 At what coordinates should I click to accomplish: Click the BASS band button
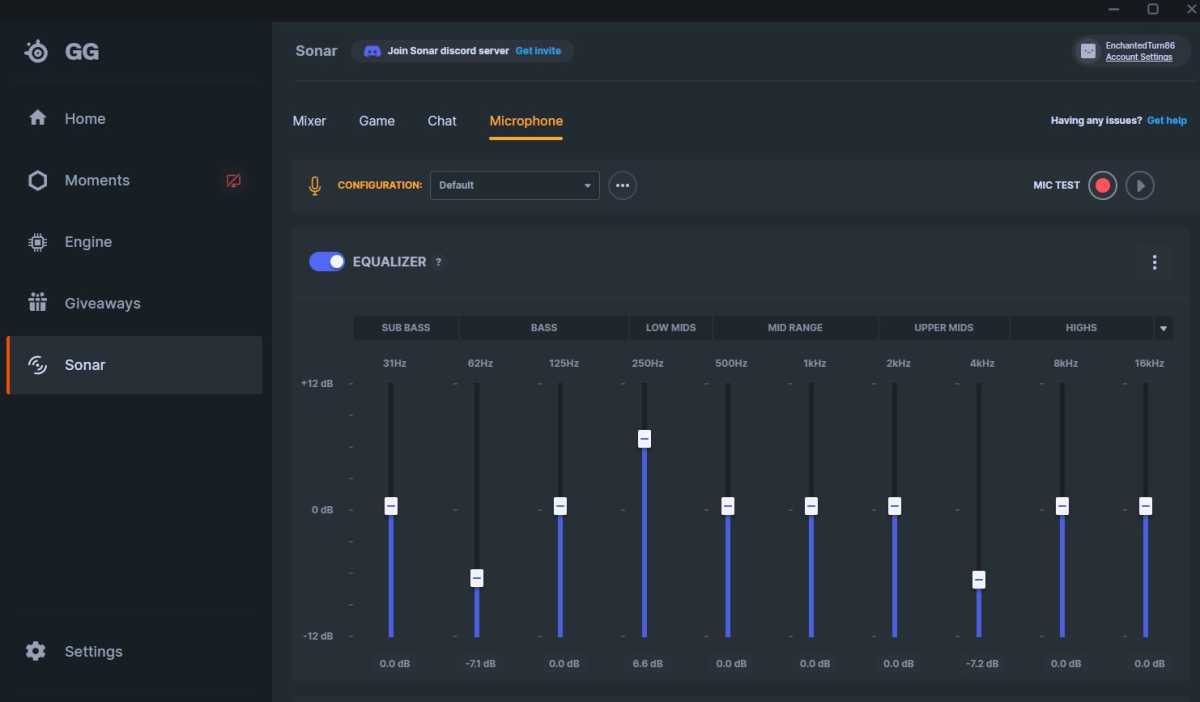[544, 327]
